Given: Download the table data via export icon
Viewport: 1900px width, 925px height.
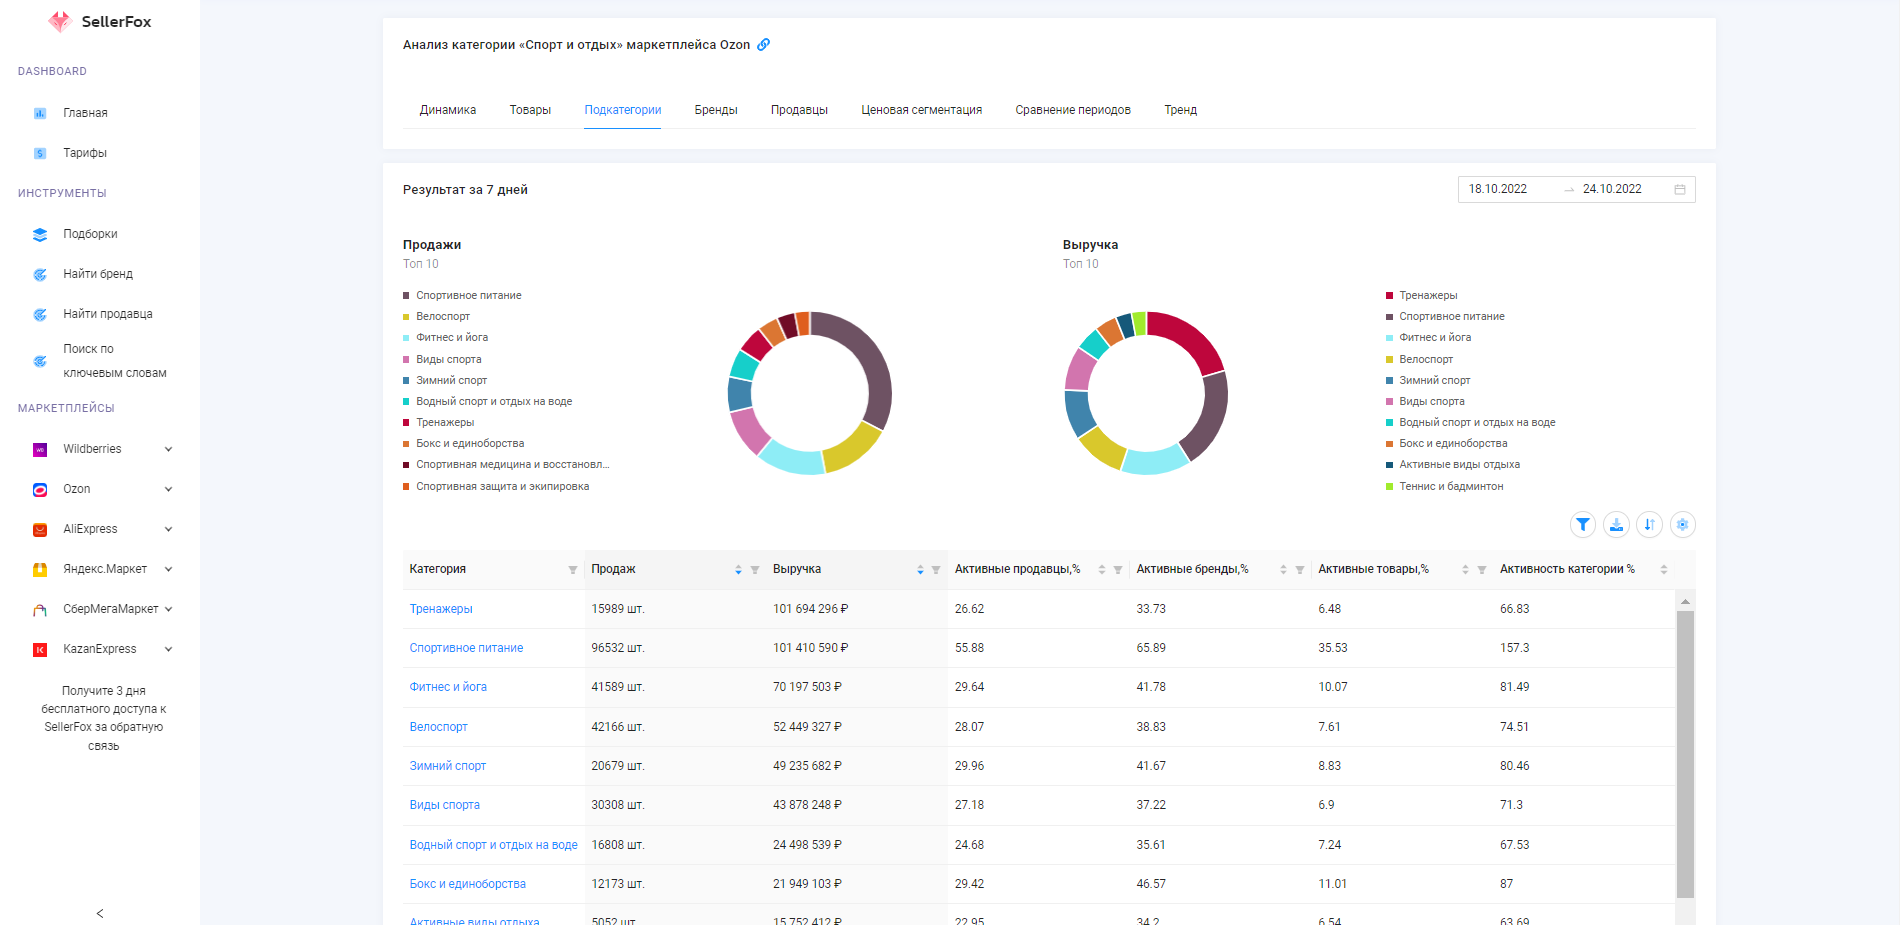Looking at the screenshot, I should pos(1616,524).
